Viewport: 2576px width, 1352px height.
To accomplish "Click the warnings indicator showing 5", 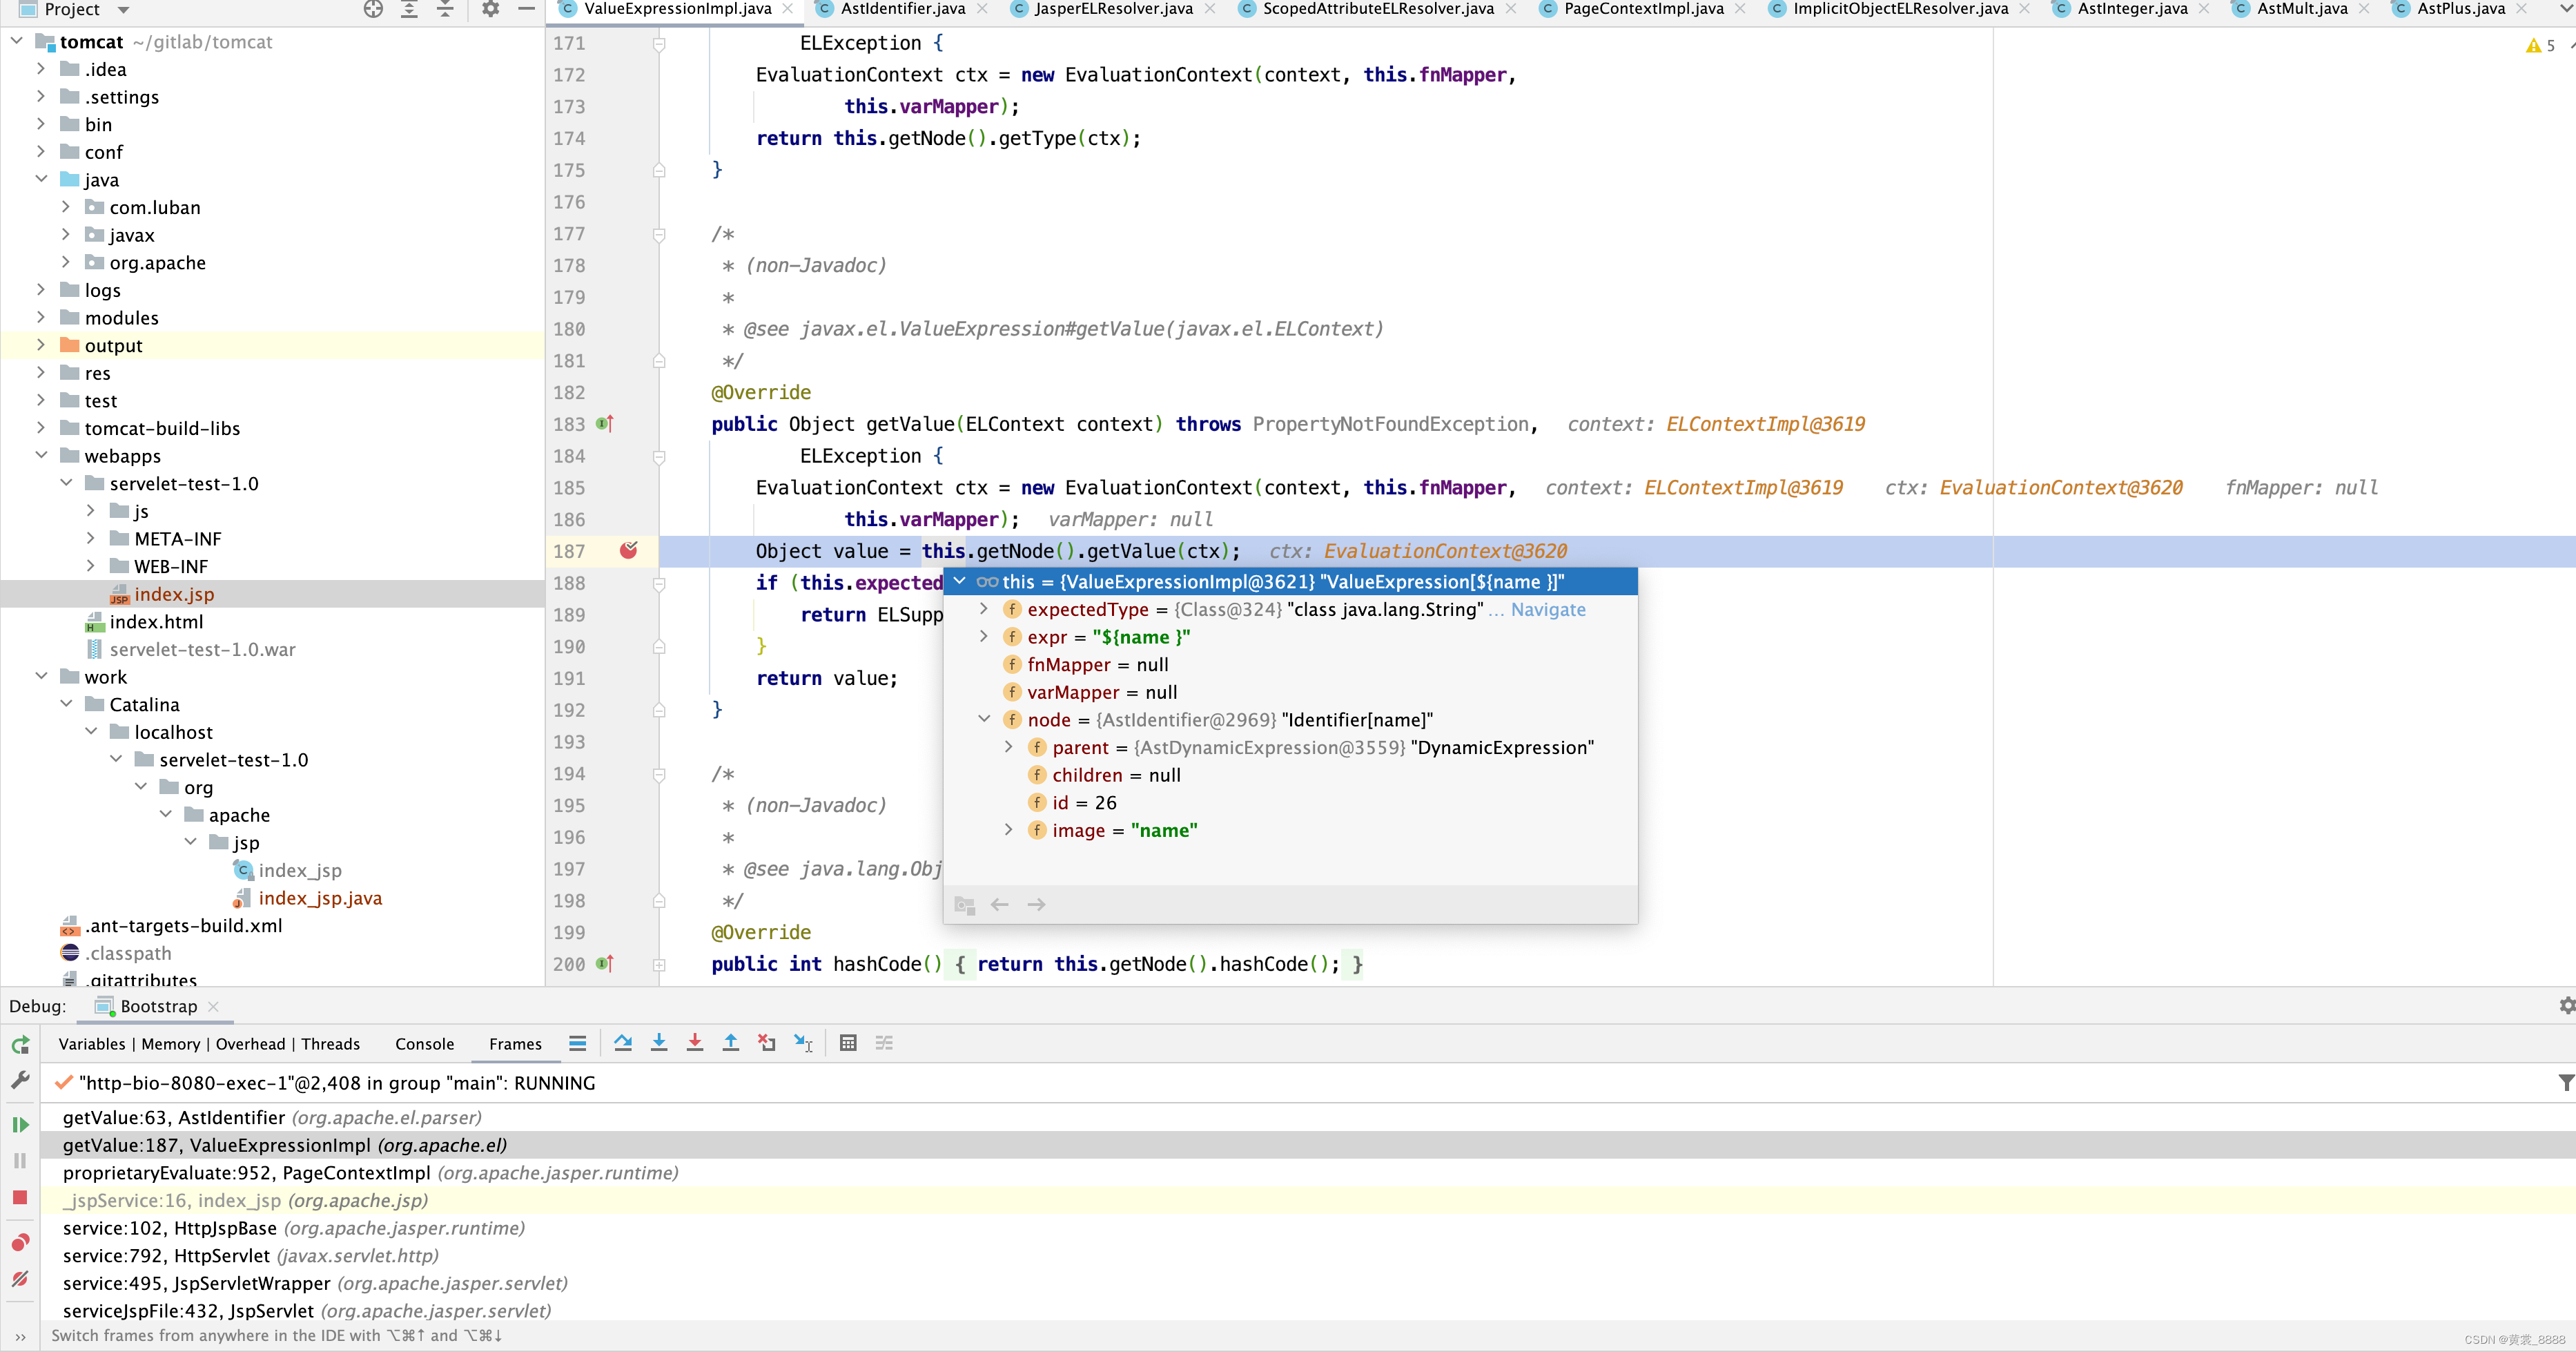I will click(2539, 45).
